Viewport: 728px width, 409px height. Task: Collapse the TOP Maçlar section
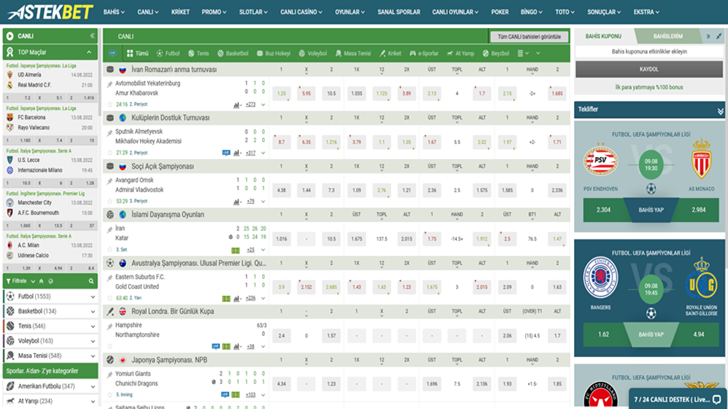pos(89,52)
